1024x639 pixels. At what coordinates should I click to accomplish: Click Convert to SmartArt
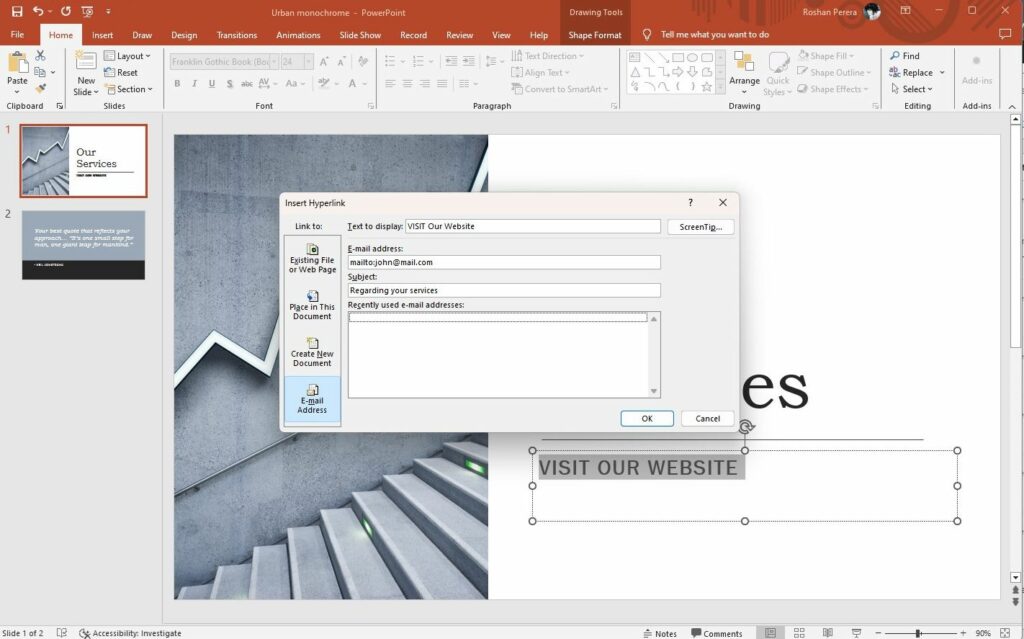pyautogui.click(x=560, y=88)
